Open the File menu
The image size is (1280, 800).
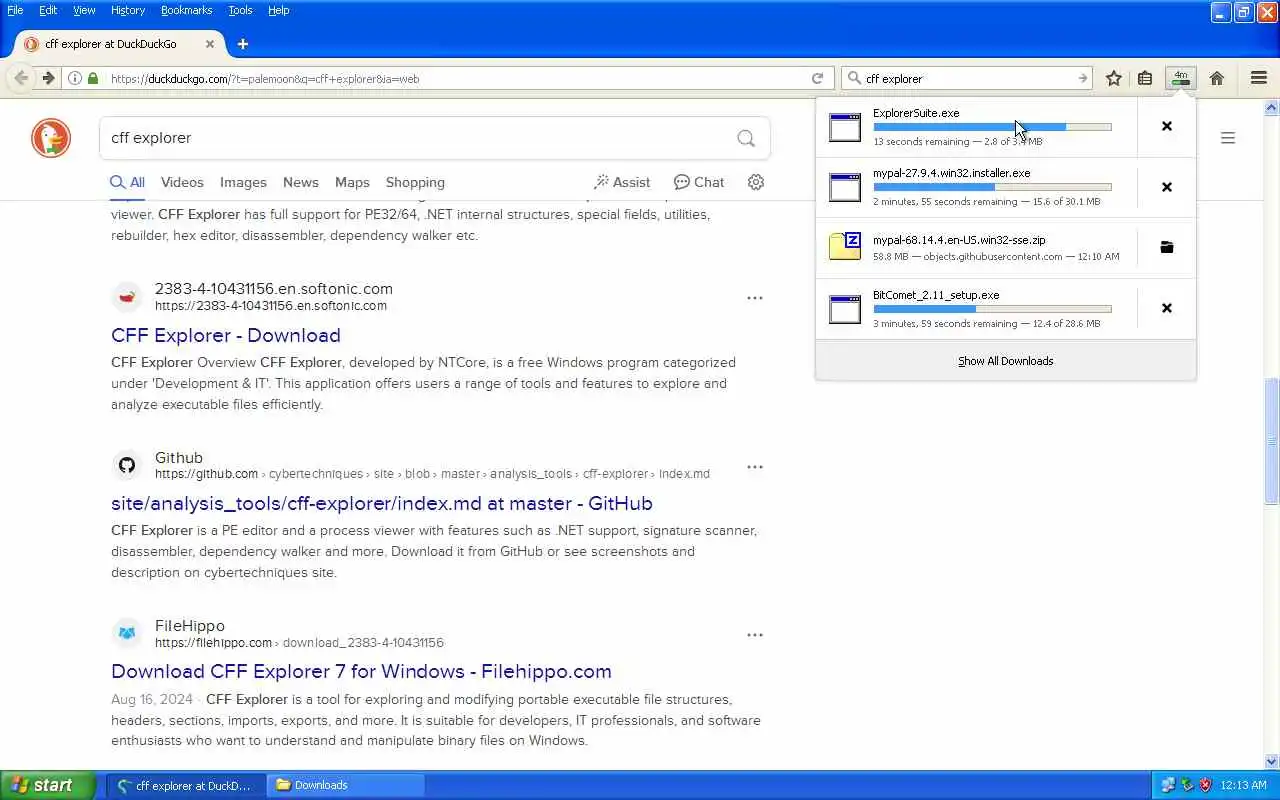(15, 10)
